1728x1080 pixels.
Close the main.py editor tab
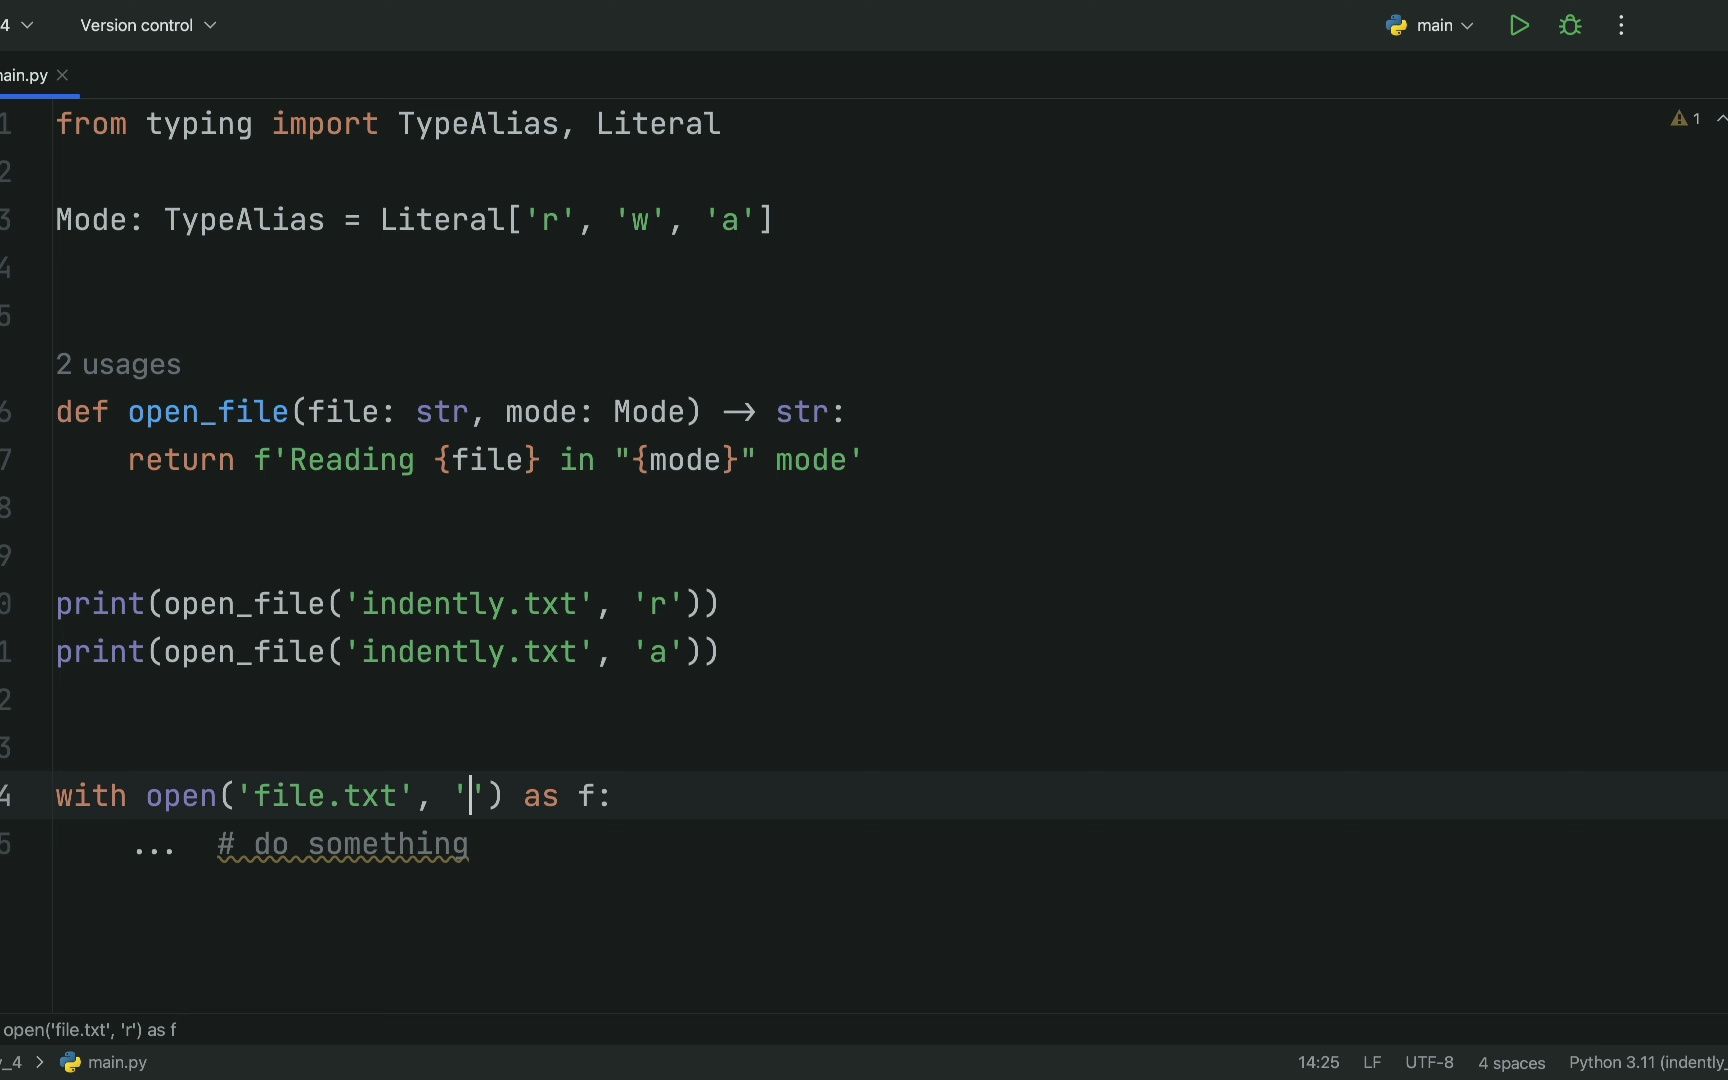coord(63,75)
